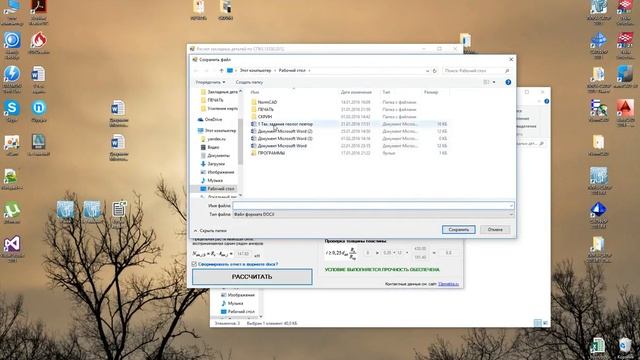Screen dimensions: 640x360
Task: Click the Сохранить button
Action: [458, 230]
